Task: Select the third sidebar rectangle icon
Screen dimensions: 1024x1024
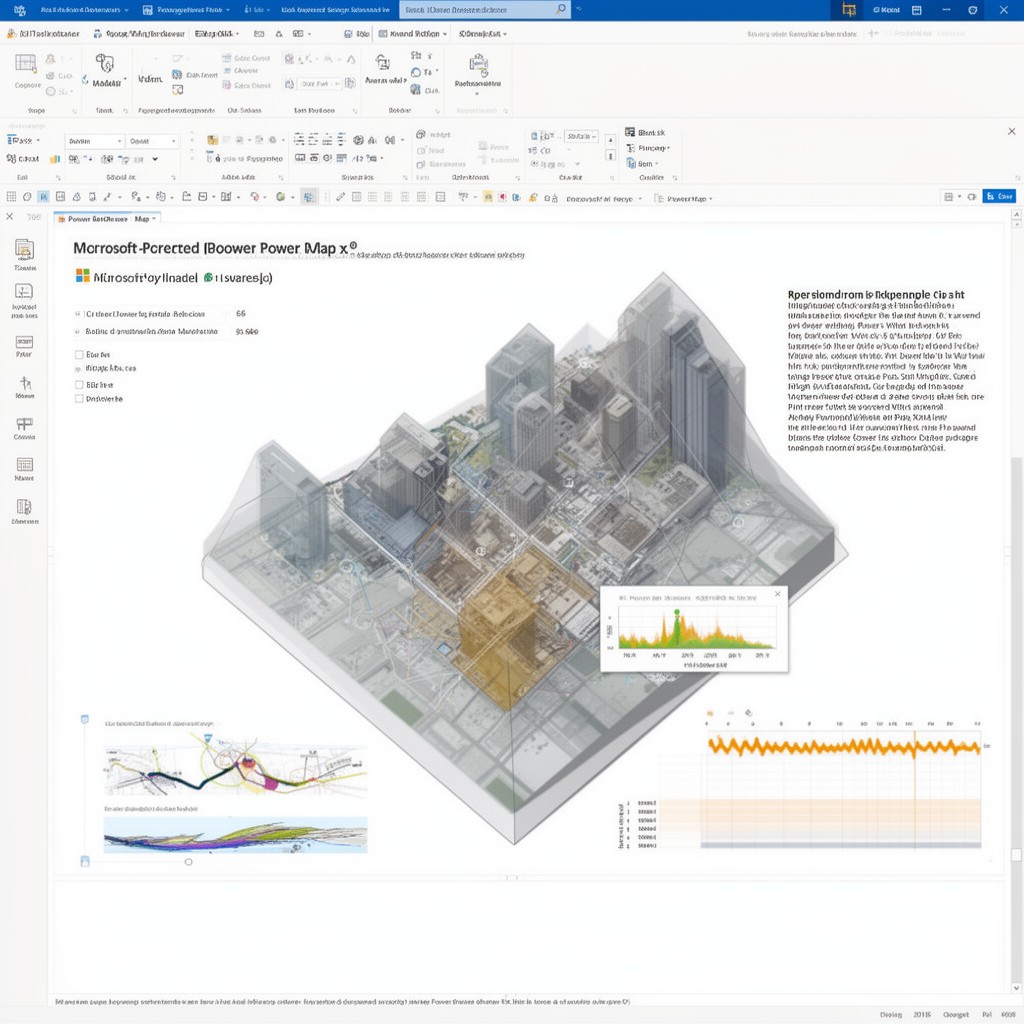Action: click(x=24, y=342)
